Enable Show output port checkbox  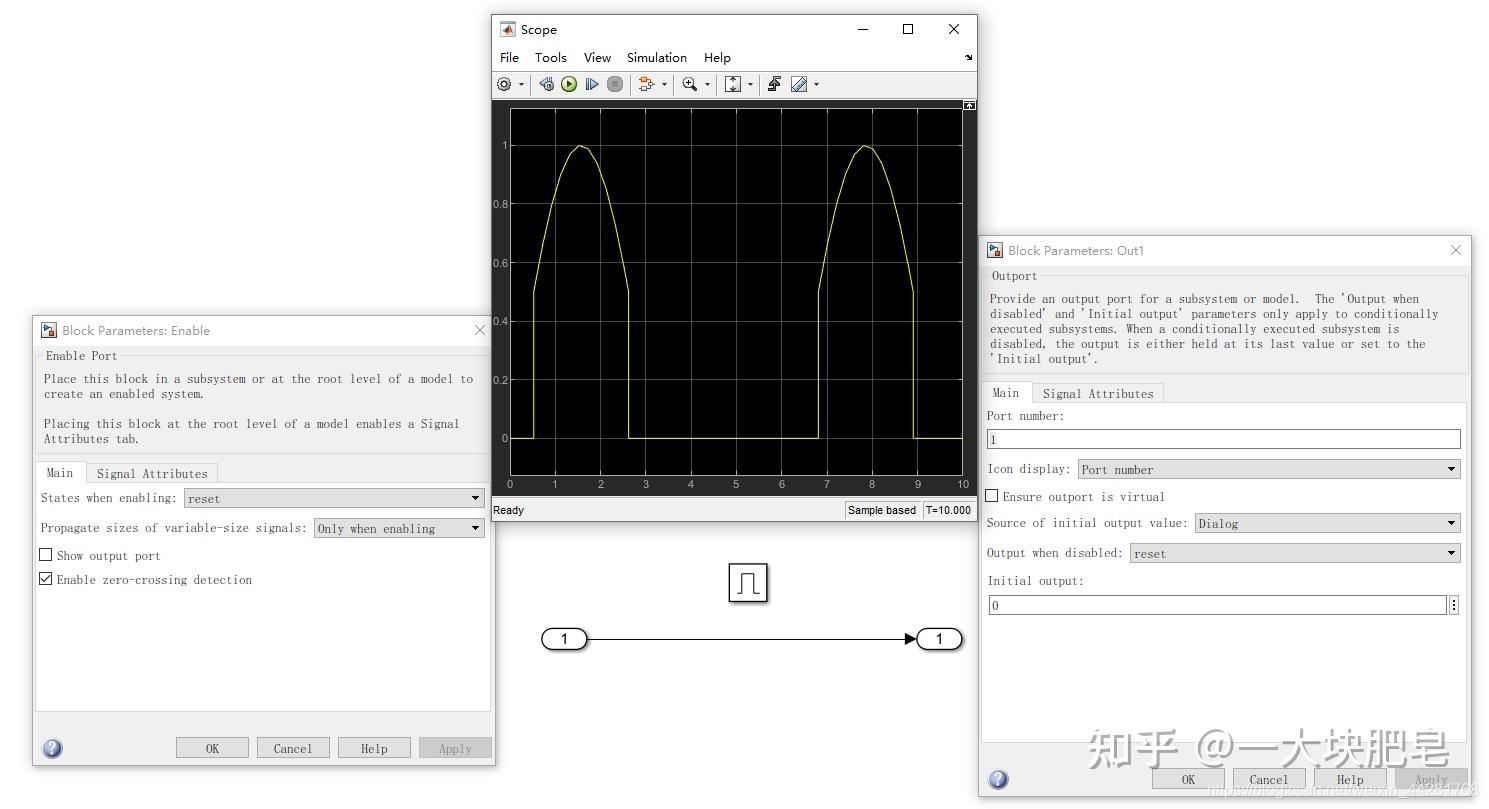pos(46,555)
